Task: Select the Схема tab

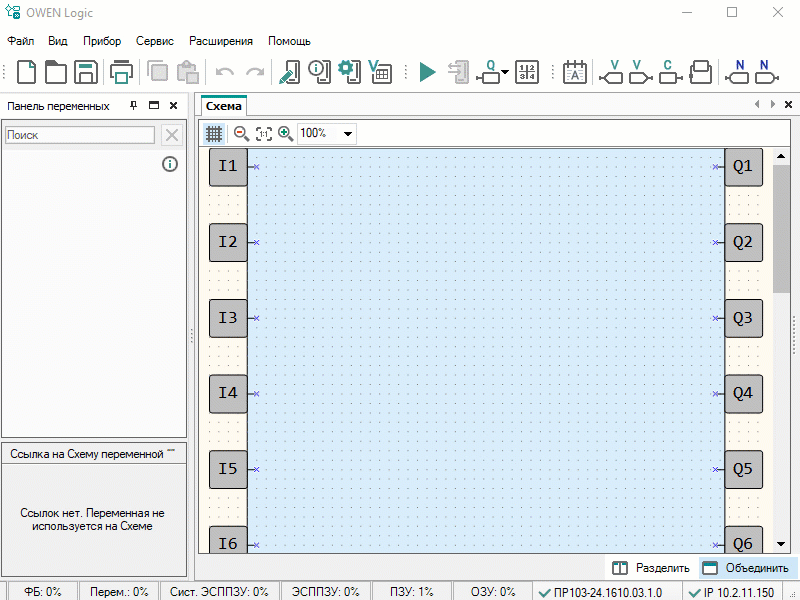Action: [x=224, y=106]
